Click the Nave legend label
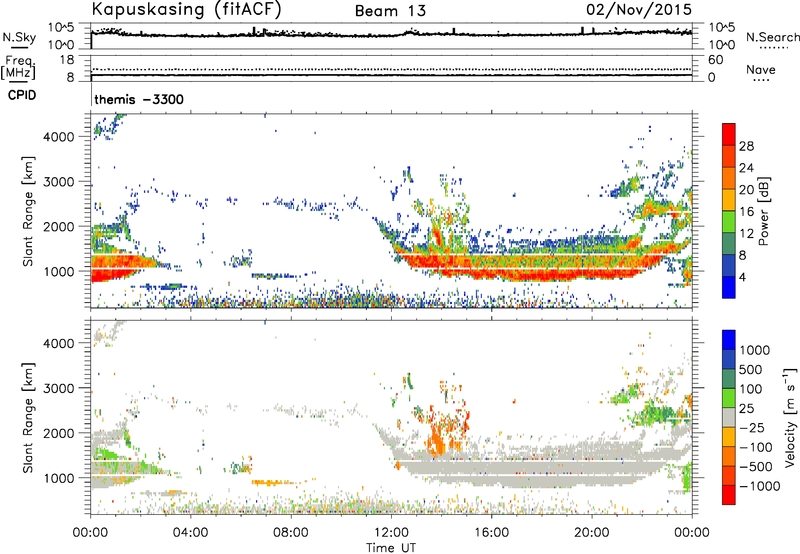 [761, 69]
